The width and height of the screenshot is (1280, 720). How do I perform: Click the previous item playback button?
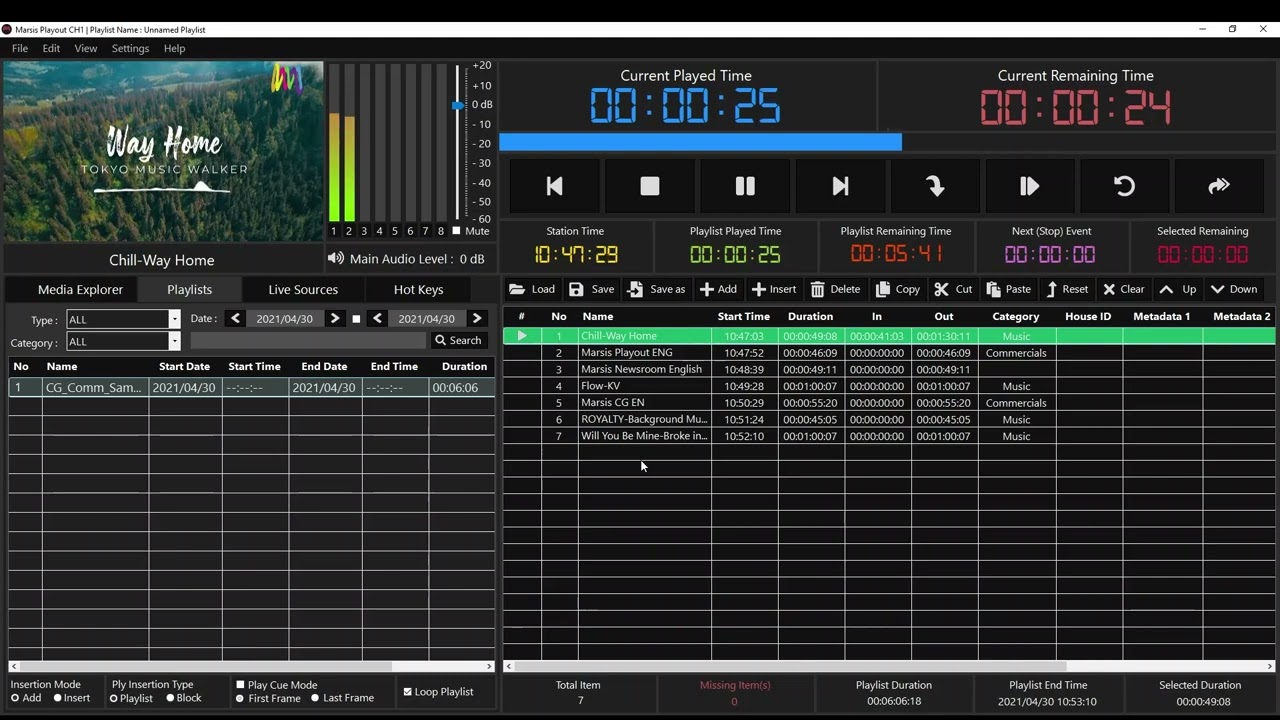pos(554,186)
